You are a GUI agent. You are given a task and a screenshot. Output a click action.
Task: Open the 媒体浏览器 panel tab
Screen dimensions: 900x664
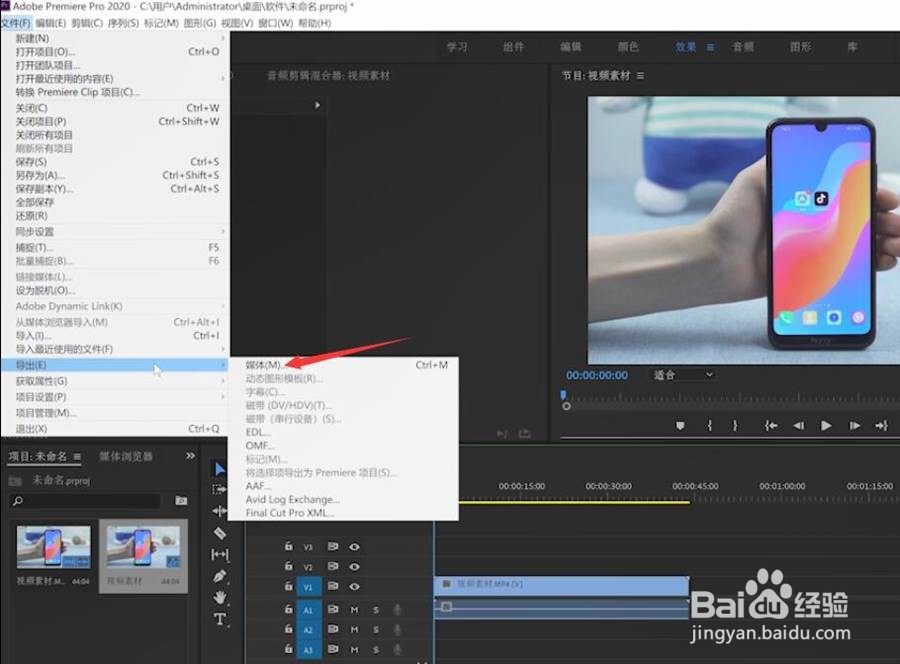126,456
